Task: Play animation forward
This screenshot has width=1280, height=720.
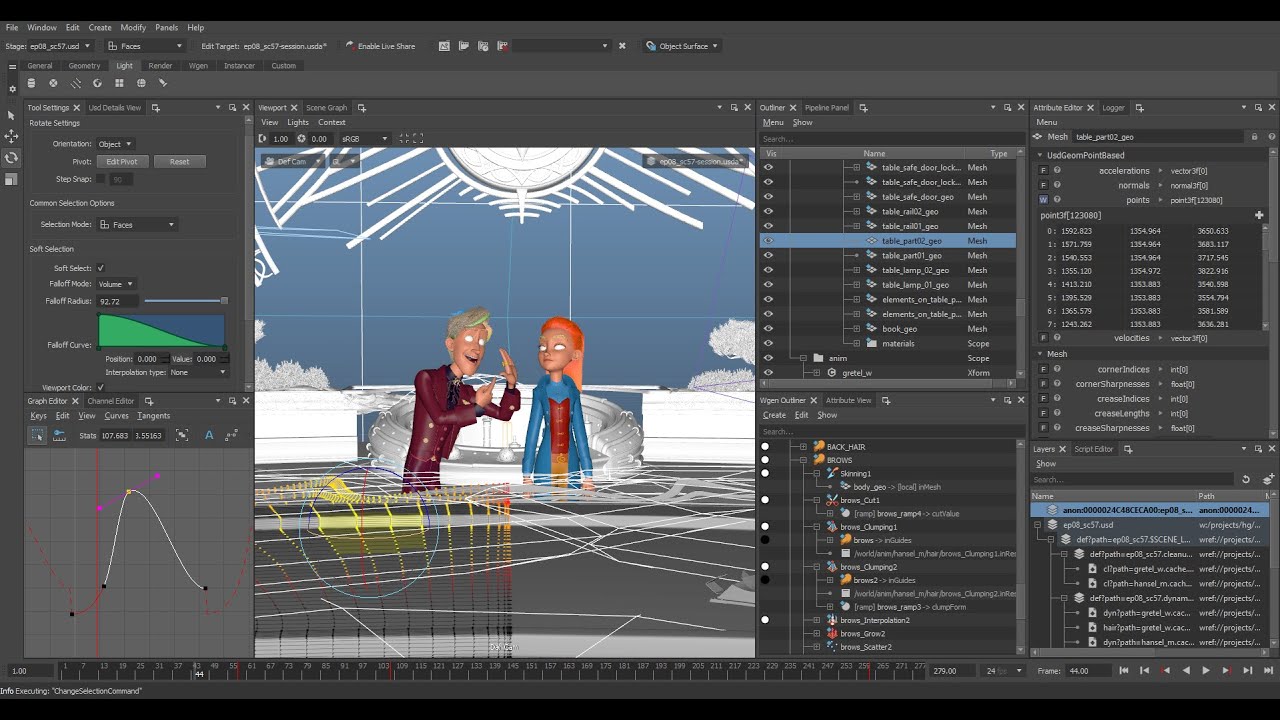Action: click(x=1205, y=671)
